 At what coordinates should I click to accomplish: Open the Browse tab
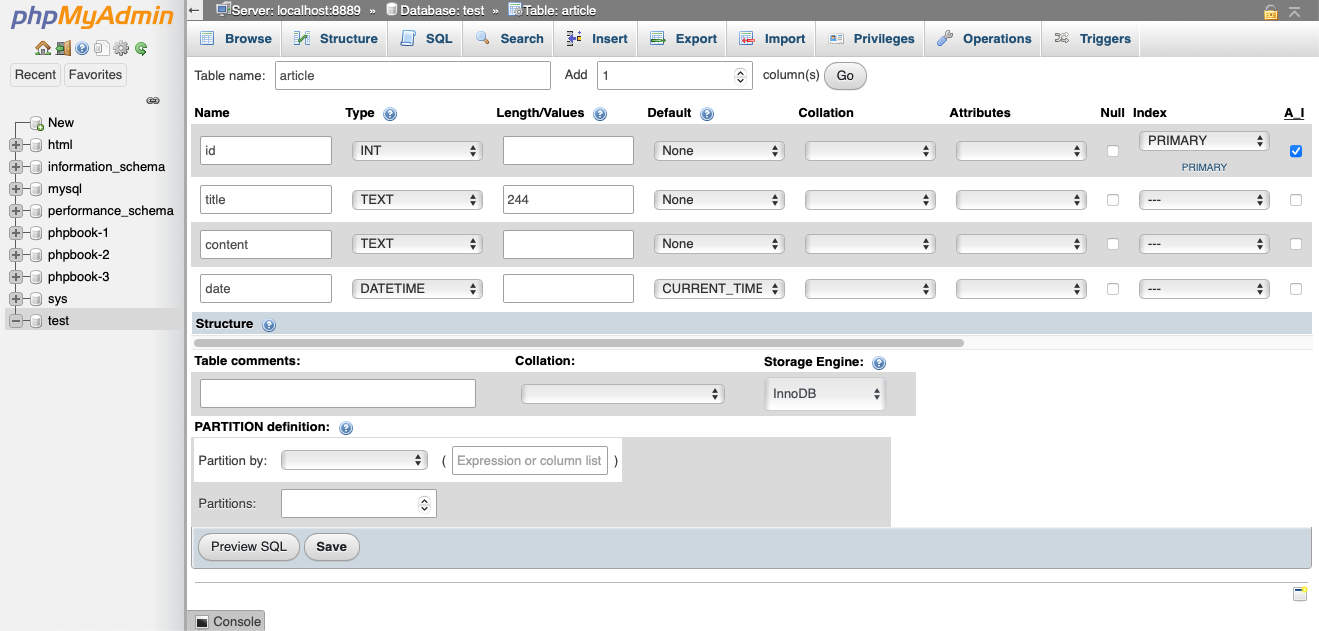point(236,39)
